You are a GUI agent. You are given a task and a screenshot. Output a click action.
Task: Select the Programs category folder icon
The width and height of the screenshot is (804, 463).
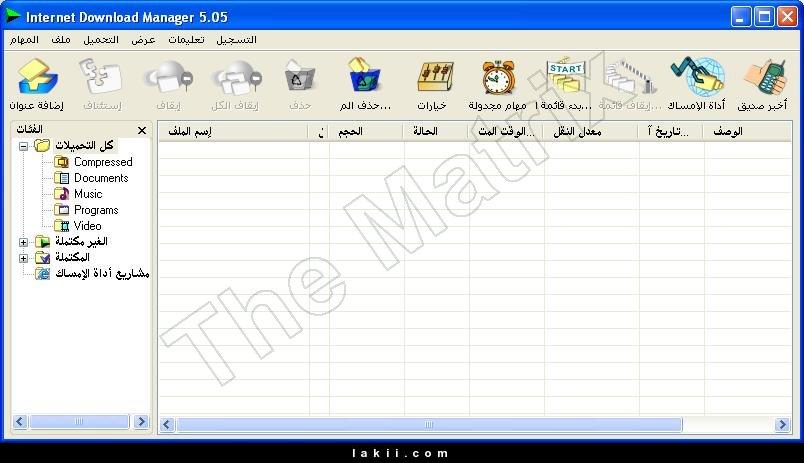point(62,210)
